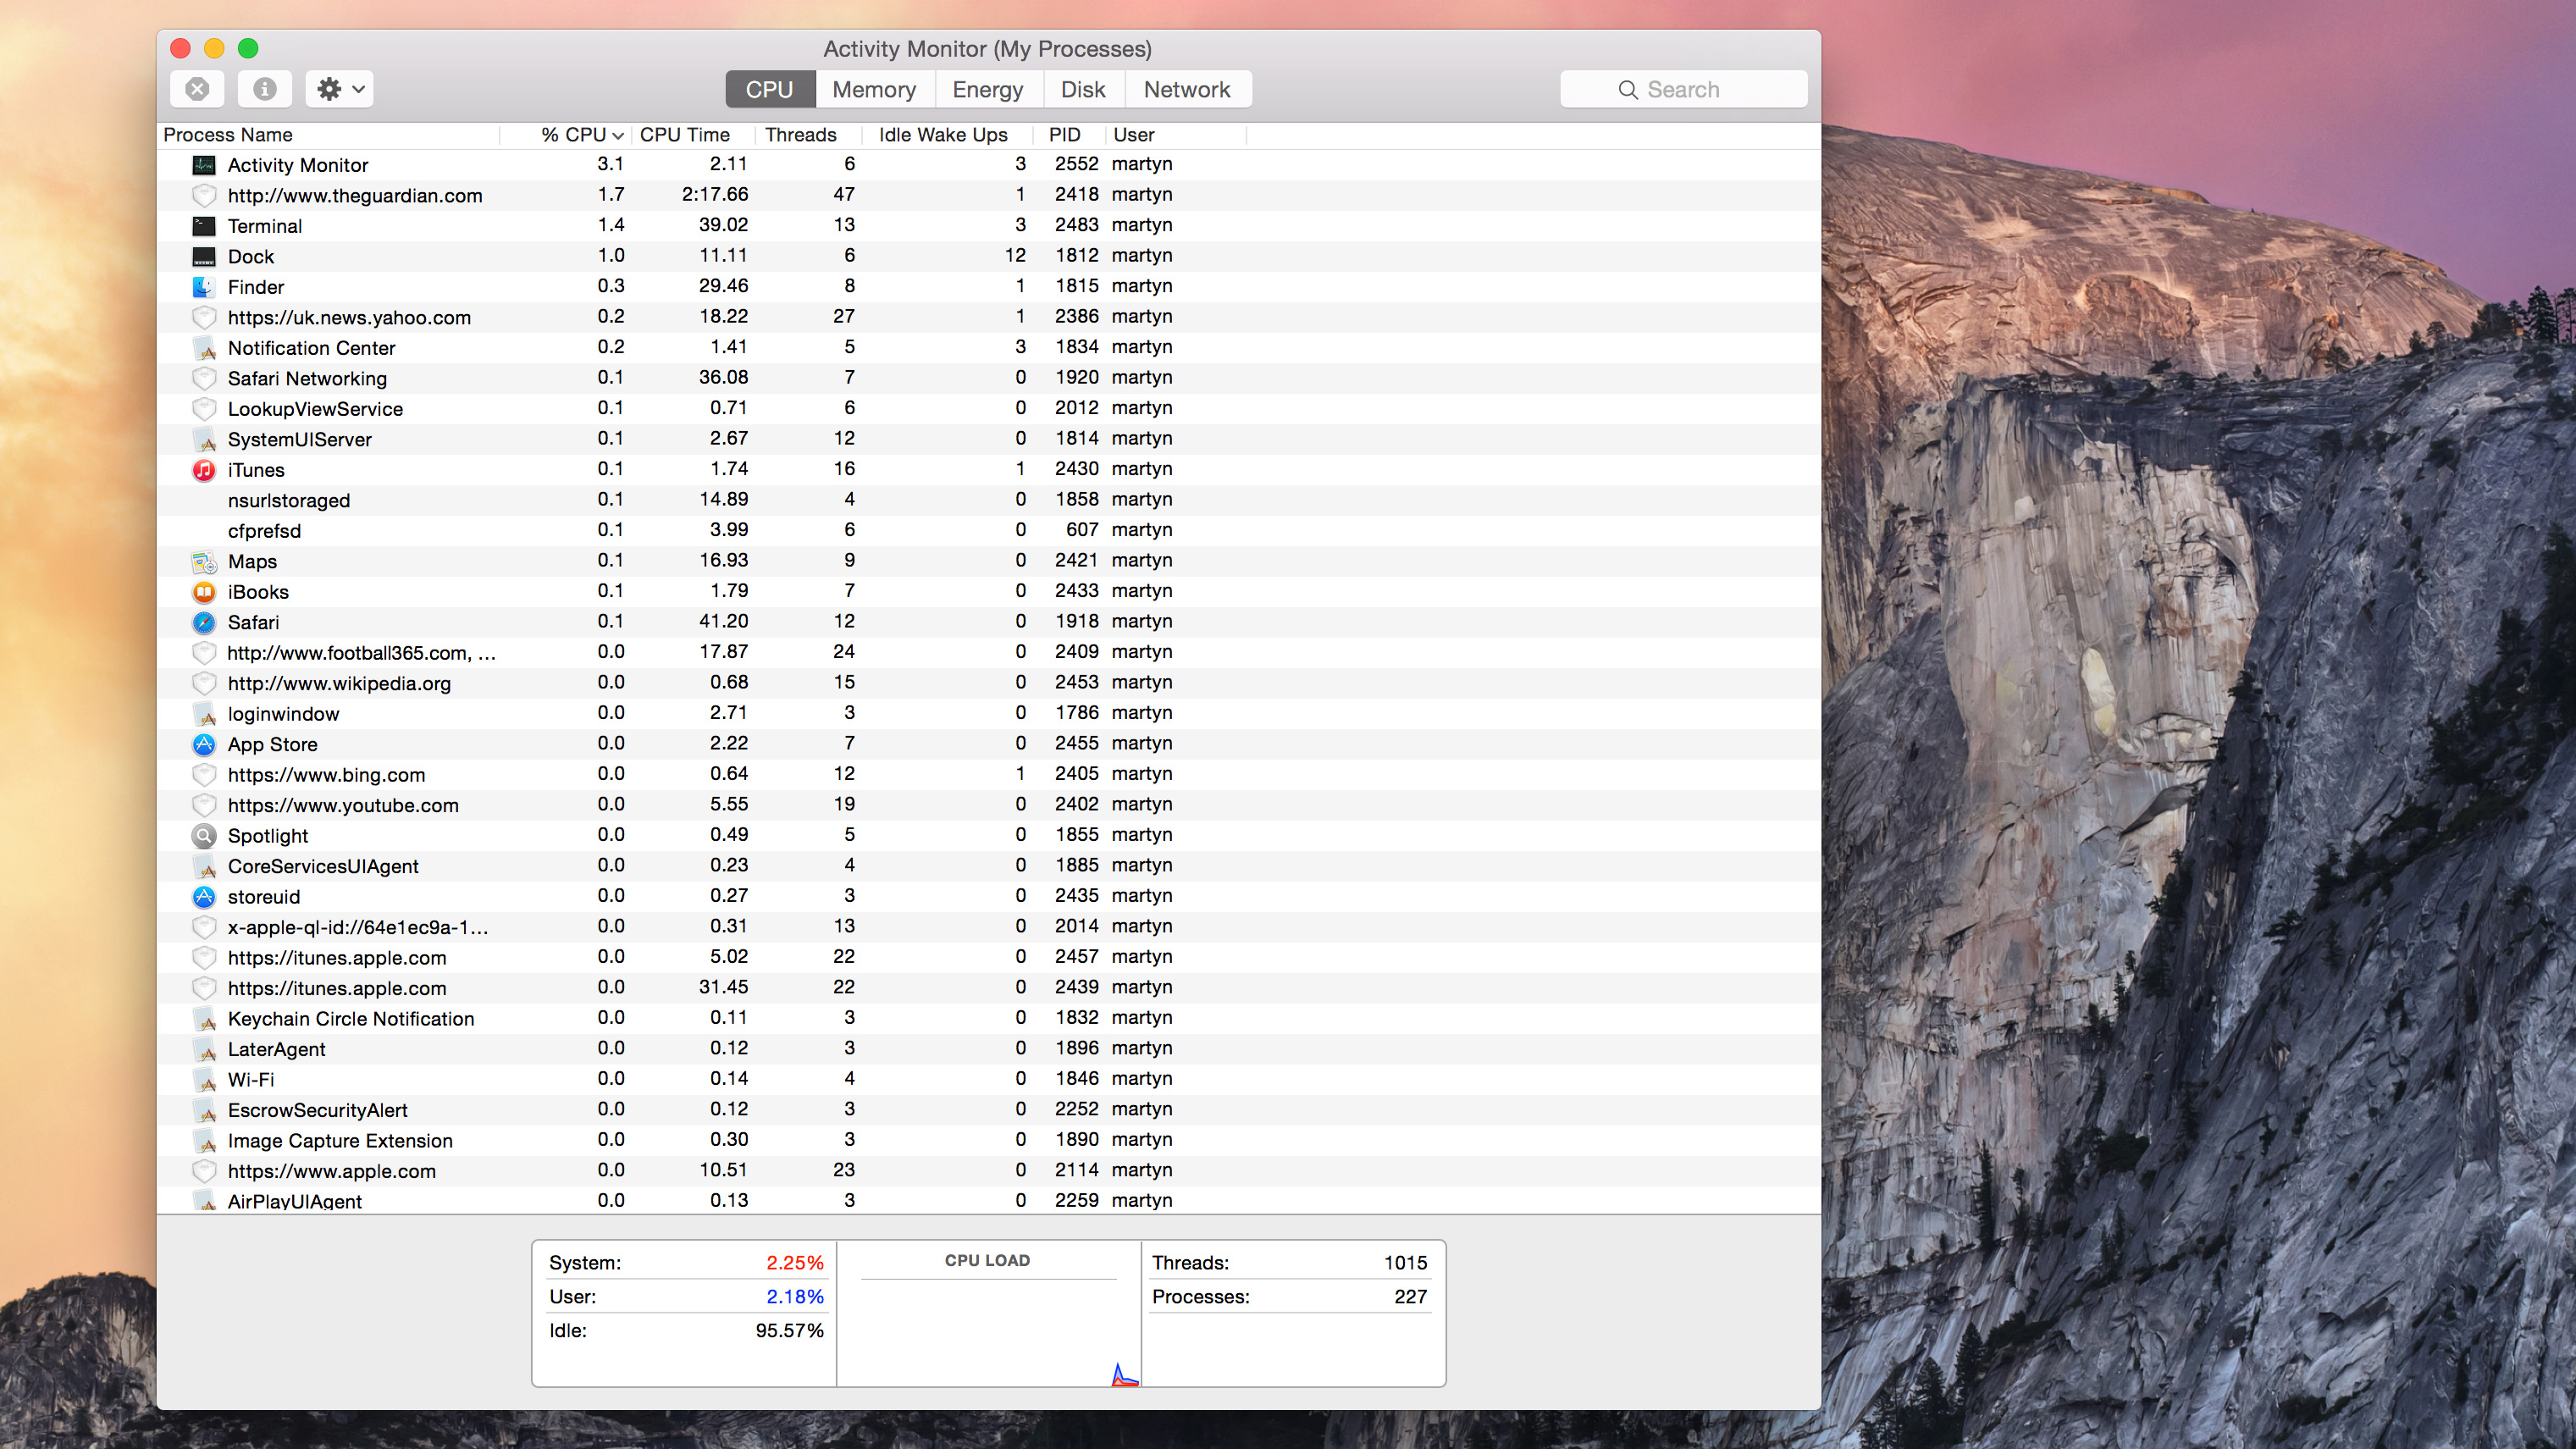
Task: Click the SystemUIServer process icon
Action: [204, 440]
